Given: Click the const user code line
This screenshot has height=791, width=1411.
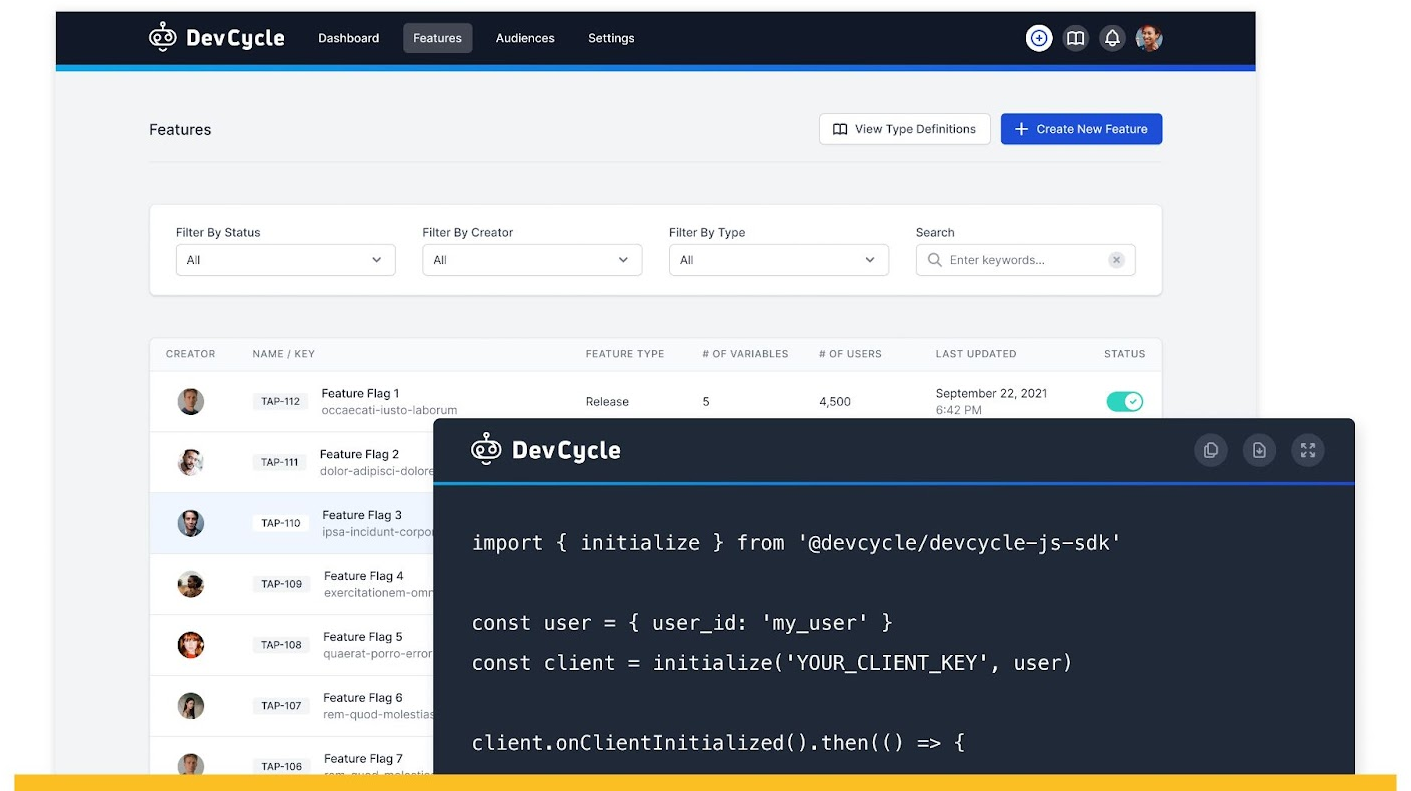Looking at the screenshot, I should (682, 623).
